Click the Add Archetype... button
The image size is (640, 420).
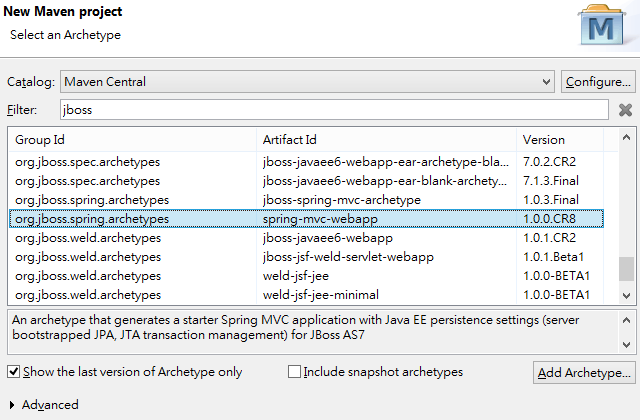(584, 373)
